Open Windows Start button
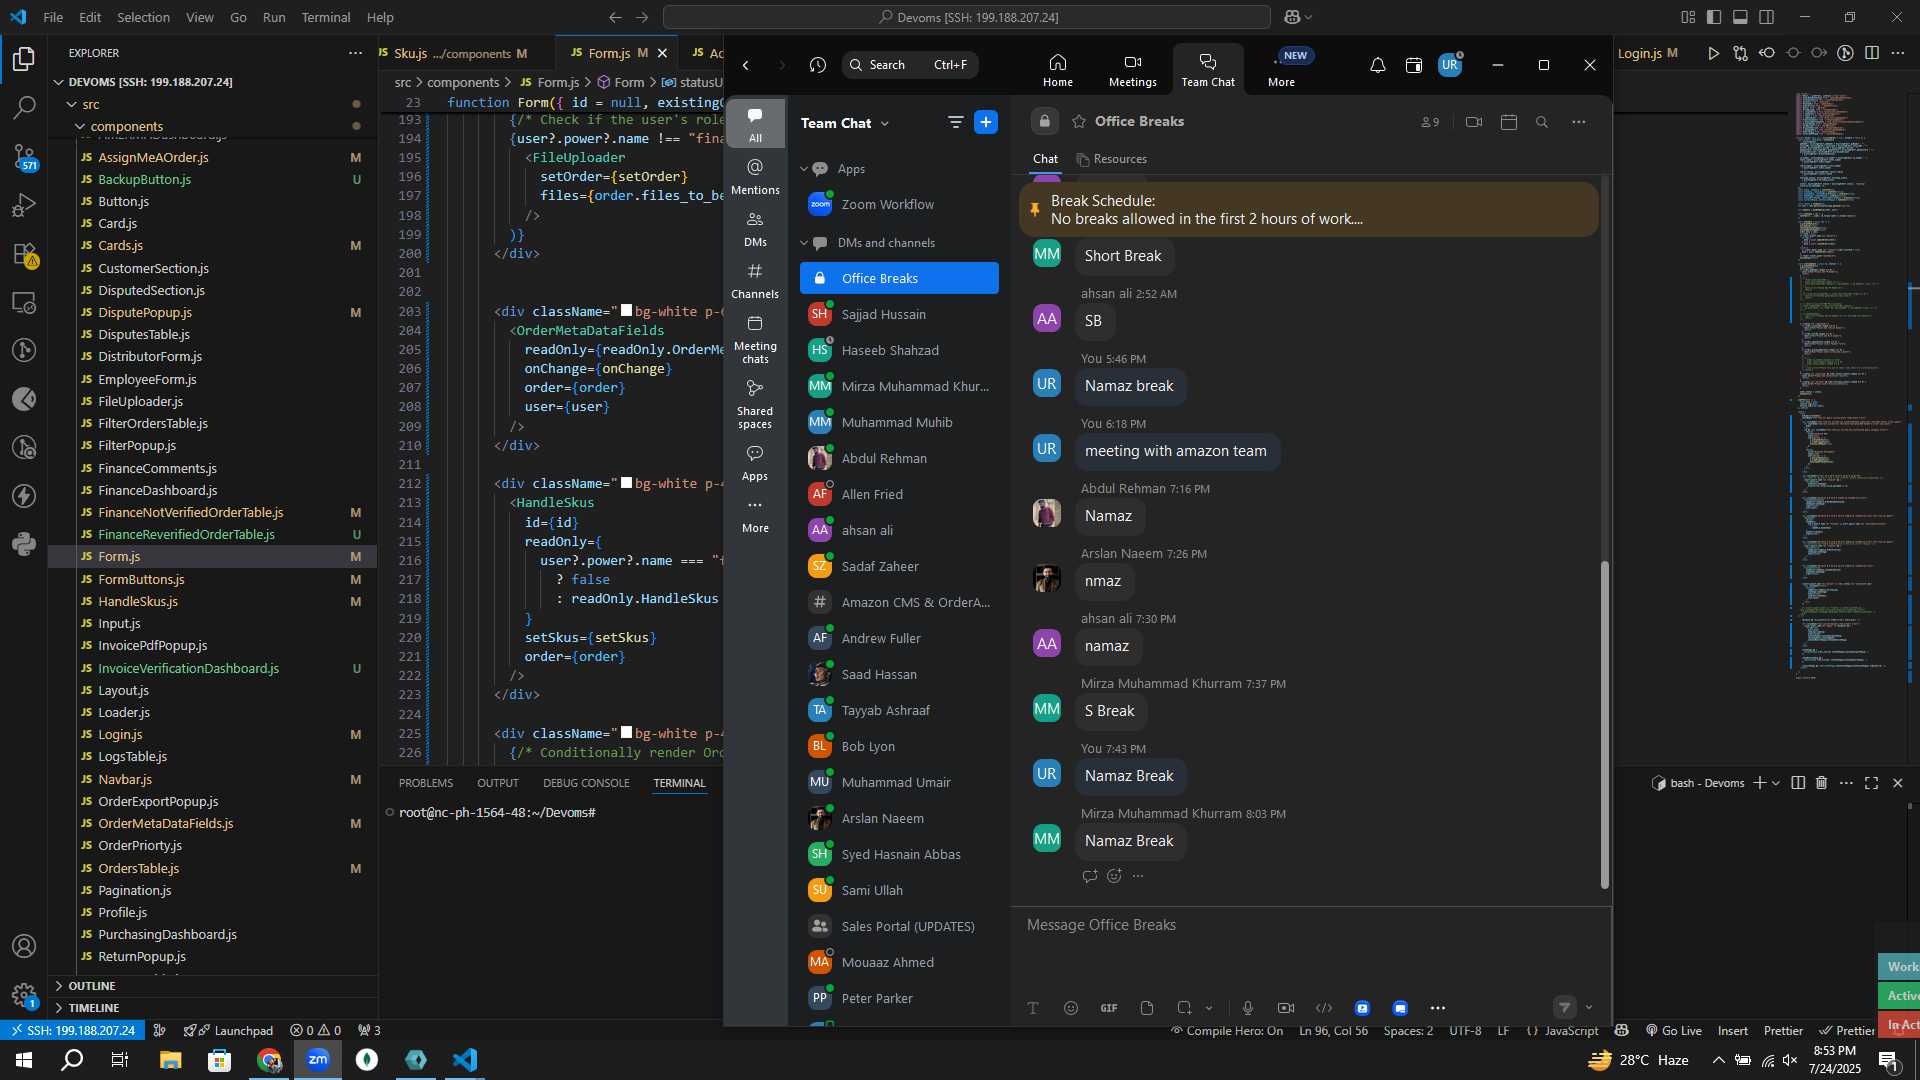 [x=24, y=1060]
